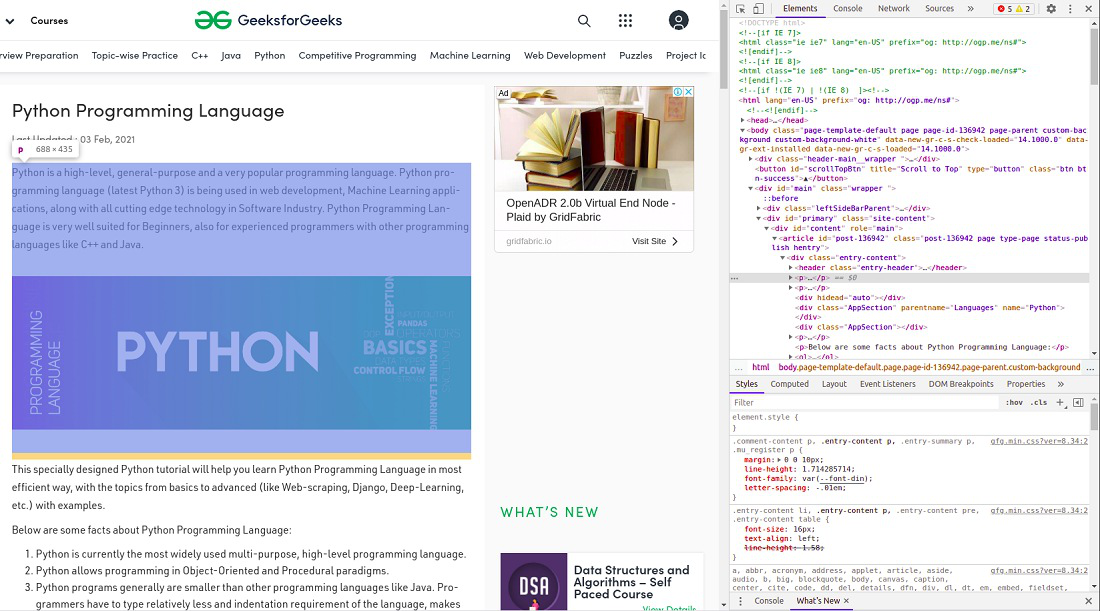Open the user profile avatar icon
1100x611 pixels.
point(678,20)
